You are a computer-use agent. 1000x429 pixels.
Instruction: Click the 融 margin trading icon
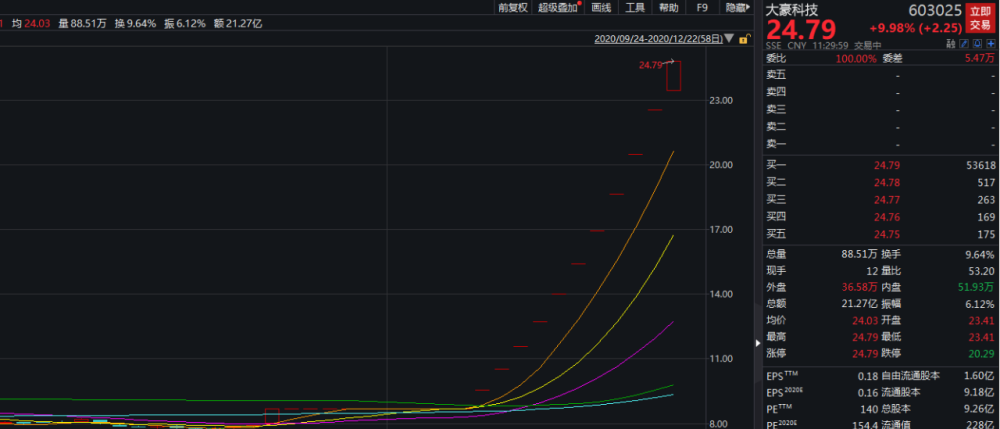pos(950,44)
